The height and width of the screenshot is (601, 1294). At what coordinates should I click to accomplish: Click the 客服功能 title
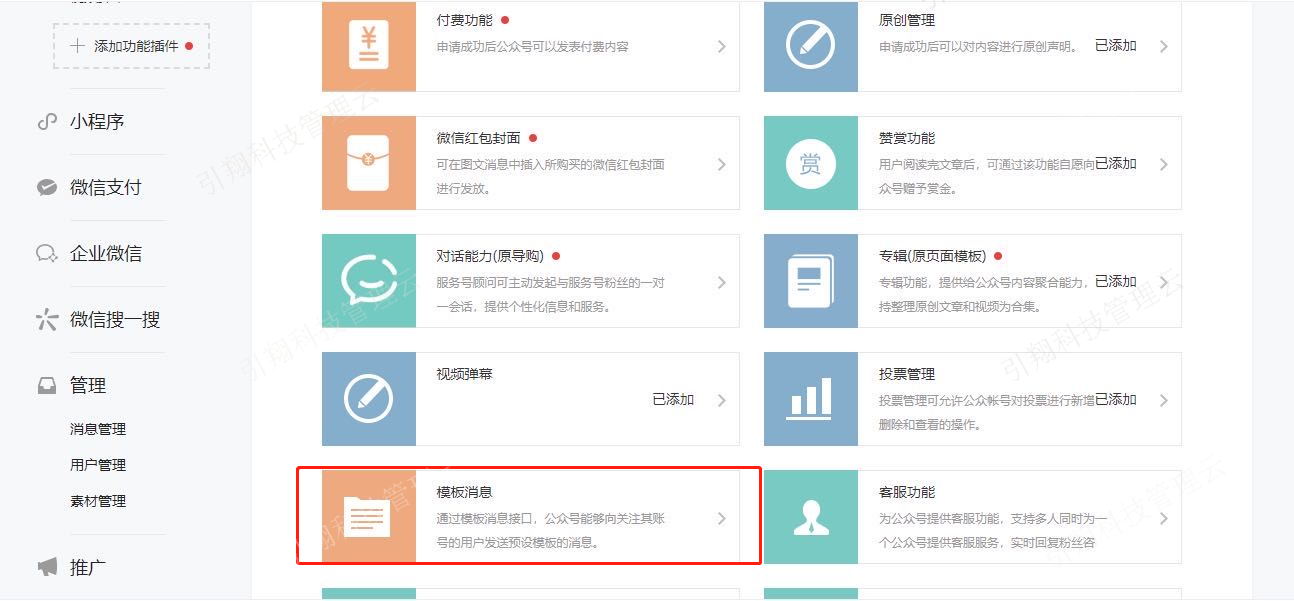point(907,492)
